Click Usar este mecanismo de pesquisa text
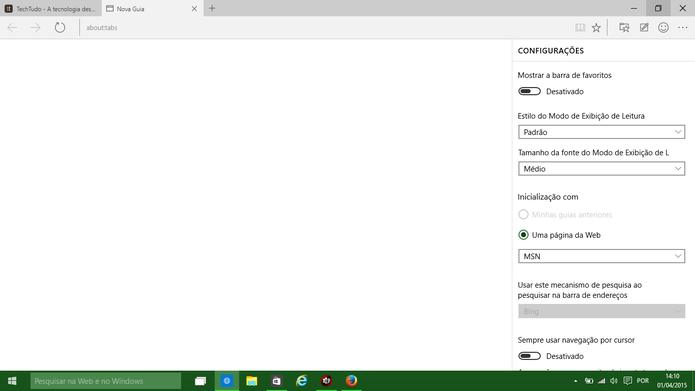This screenshot has width=695, height=391. coord(580,290)
